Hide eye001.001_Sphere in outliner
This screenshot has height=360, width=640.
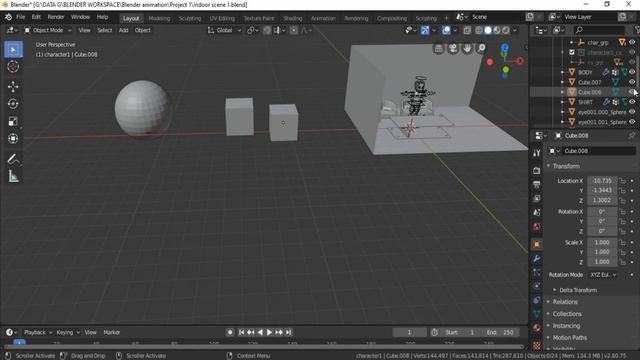[x=632, y=122]
